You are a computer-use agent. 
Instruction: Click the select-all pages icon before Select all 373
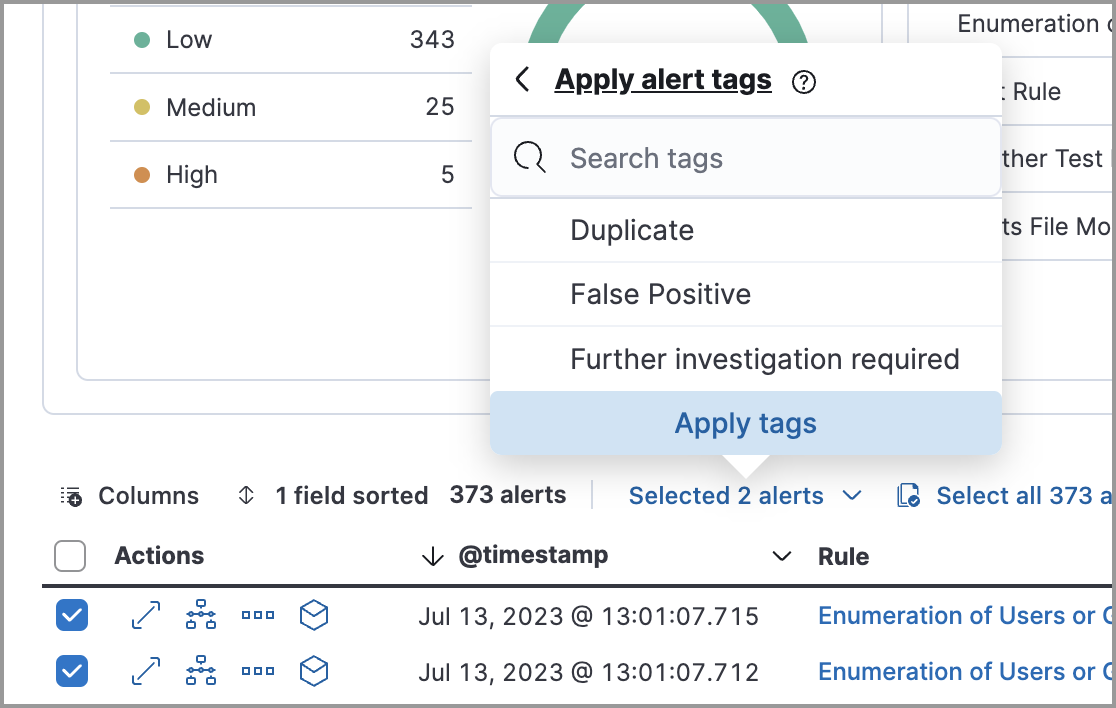pyautogui.click(x=908, y=495)
